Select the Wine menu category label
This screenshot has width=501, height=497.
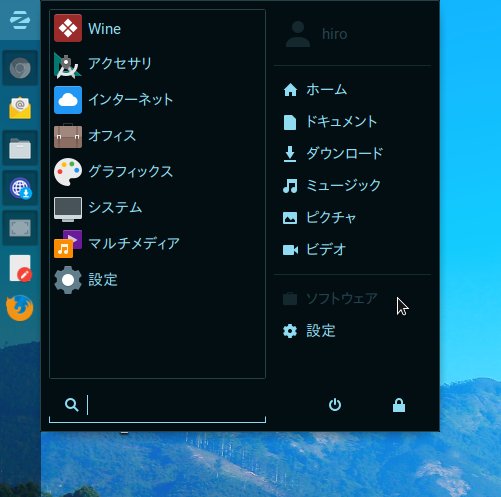point(104,29)
